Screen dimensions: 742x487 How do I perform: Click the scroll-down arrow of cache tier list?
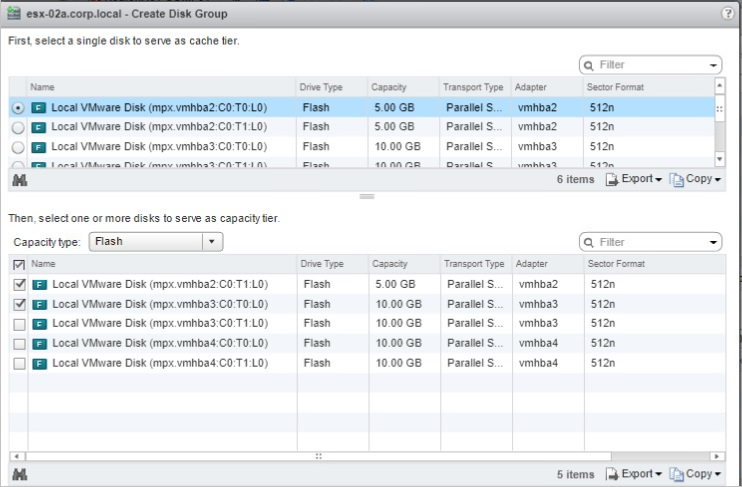pyautogui.click(x=719, y=159)
